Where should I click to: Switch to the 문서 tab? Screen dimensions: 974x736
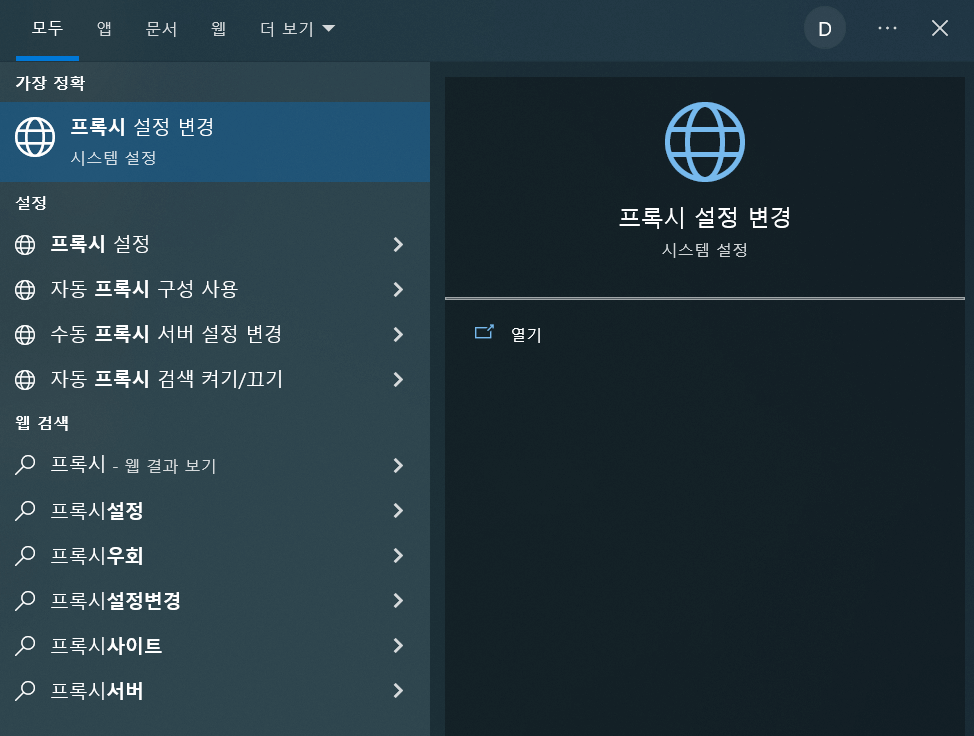click(162, 29)
